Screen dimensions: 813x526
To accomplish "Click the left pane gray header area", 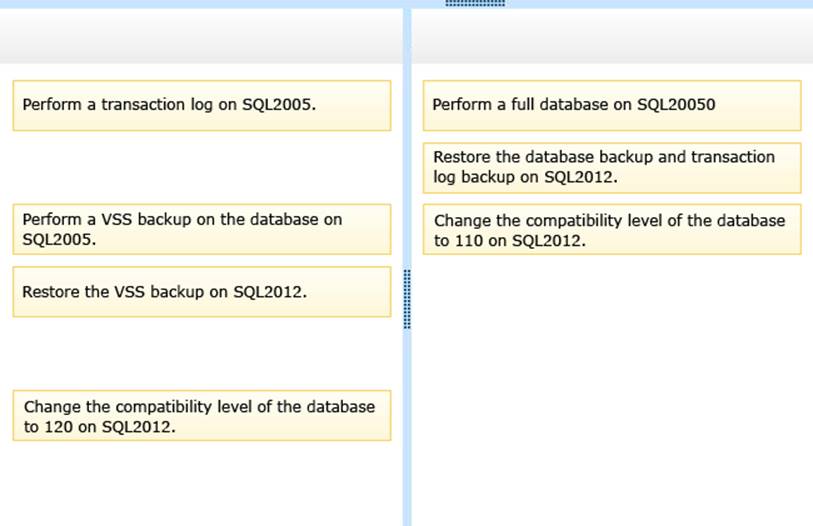I will point(201,37).
